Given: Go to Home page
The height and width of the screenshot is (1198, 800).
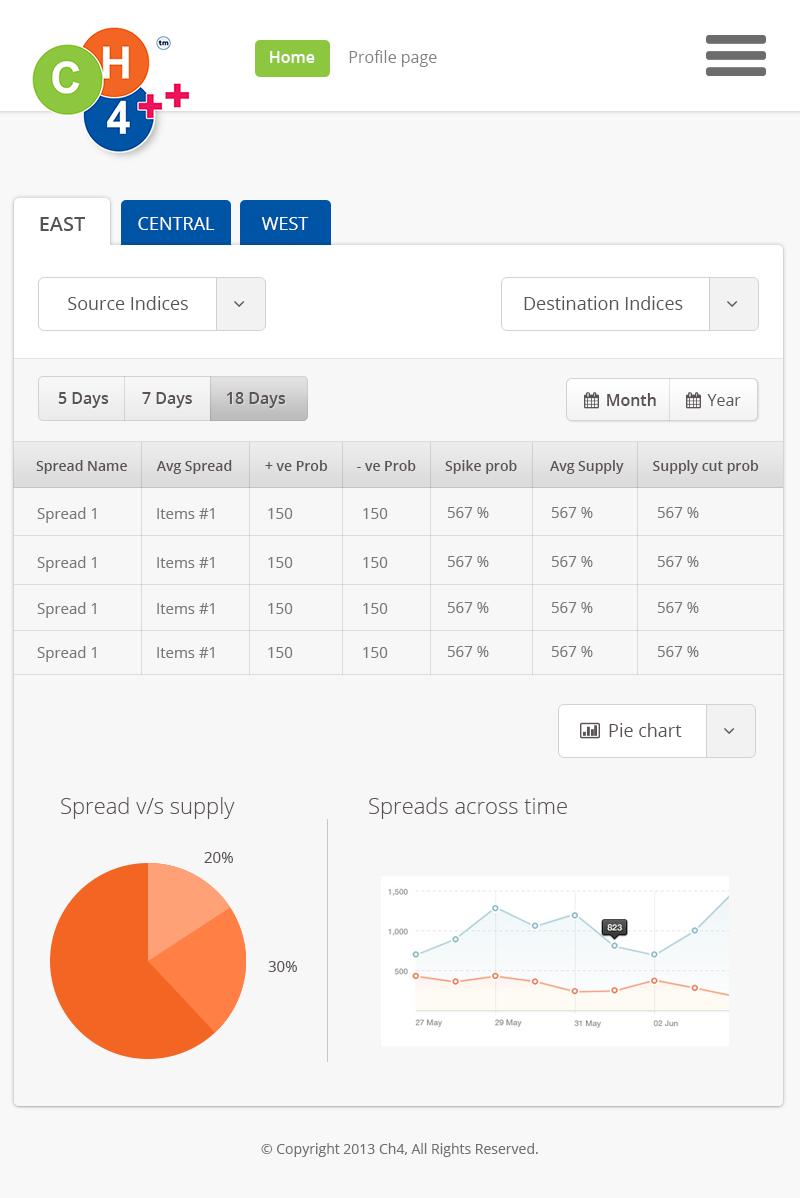Looking at the screenshot, I should coord(292,58).
